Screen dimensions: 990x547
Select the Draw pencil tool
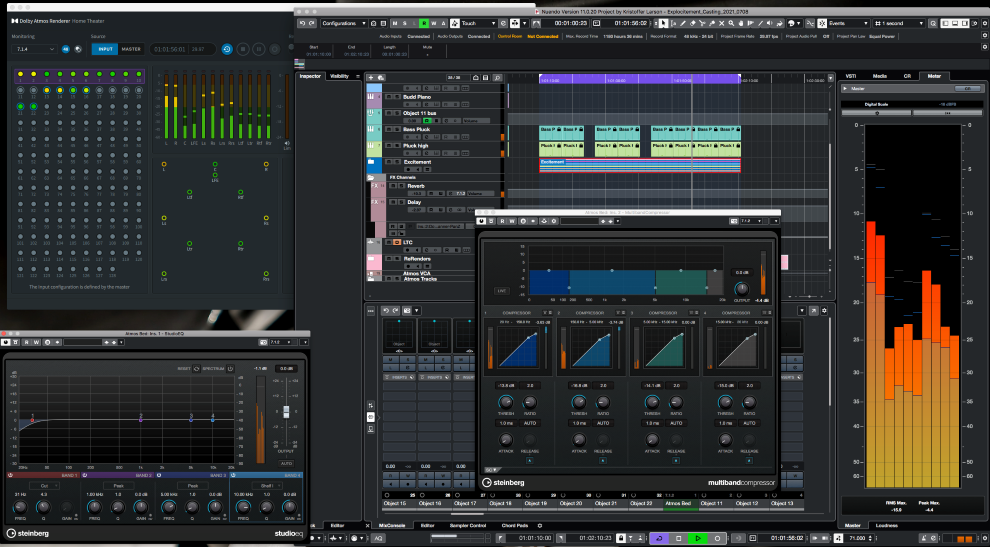[x=682, y=23]
